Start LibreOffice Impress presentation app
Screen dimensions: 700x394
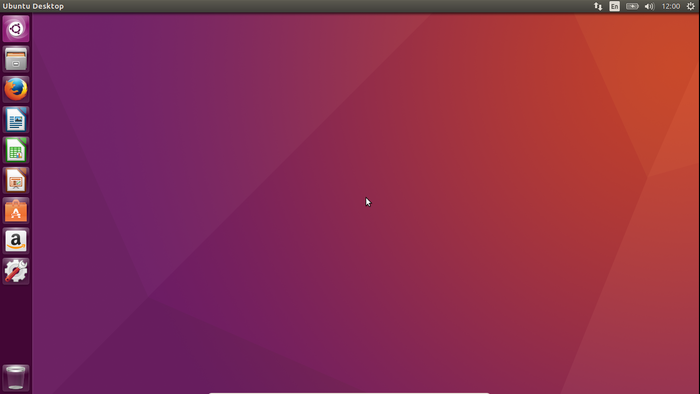16,180
